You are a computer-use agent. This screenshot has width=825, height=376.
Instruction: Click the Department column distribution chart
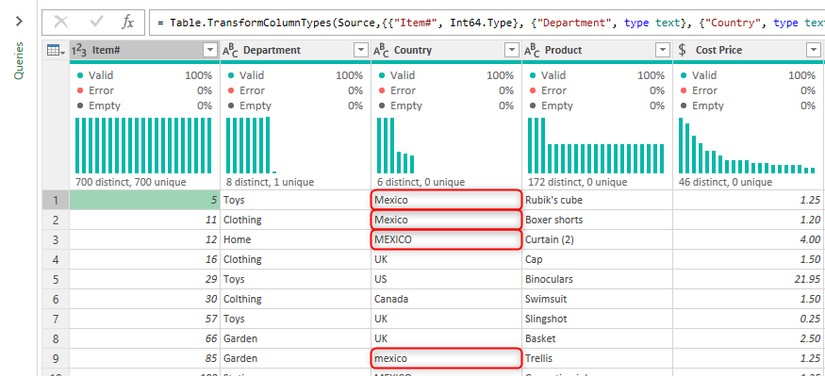251,146
